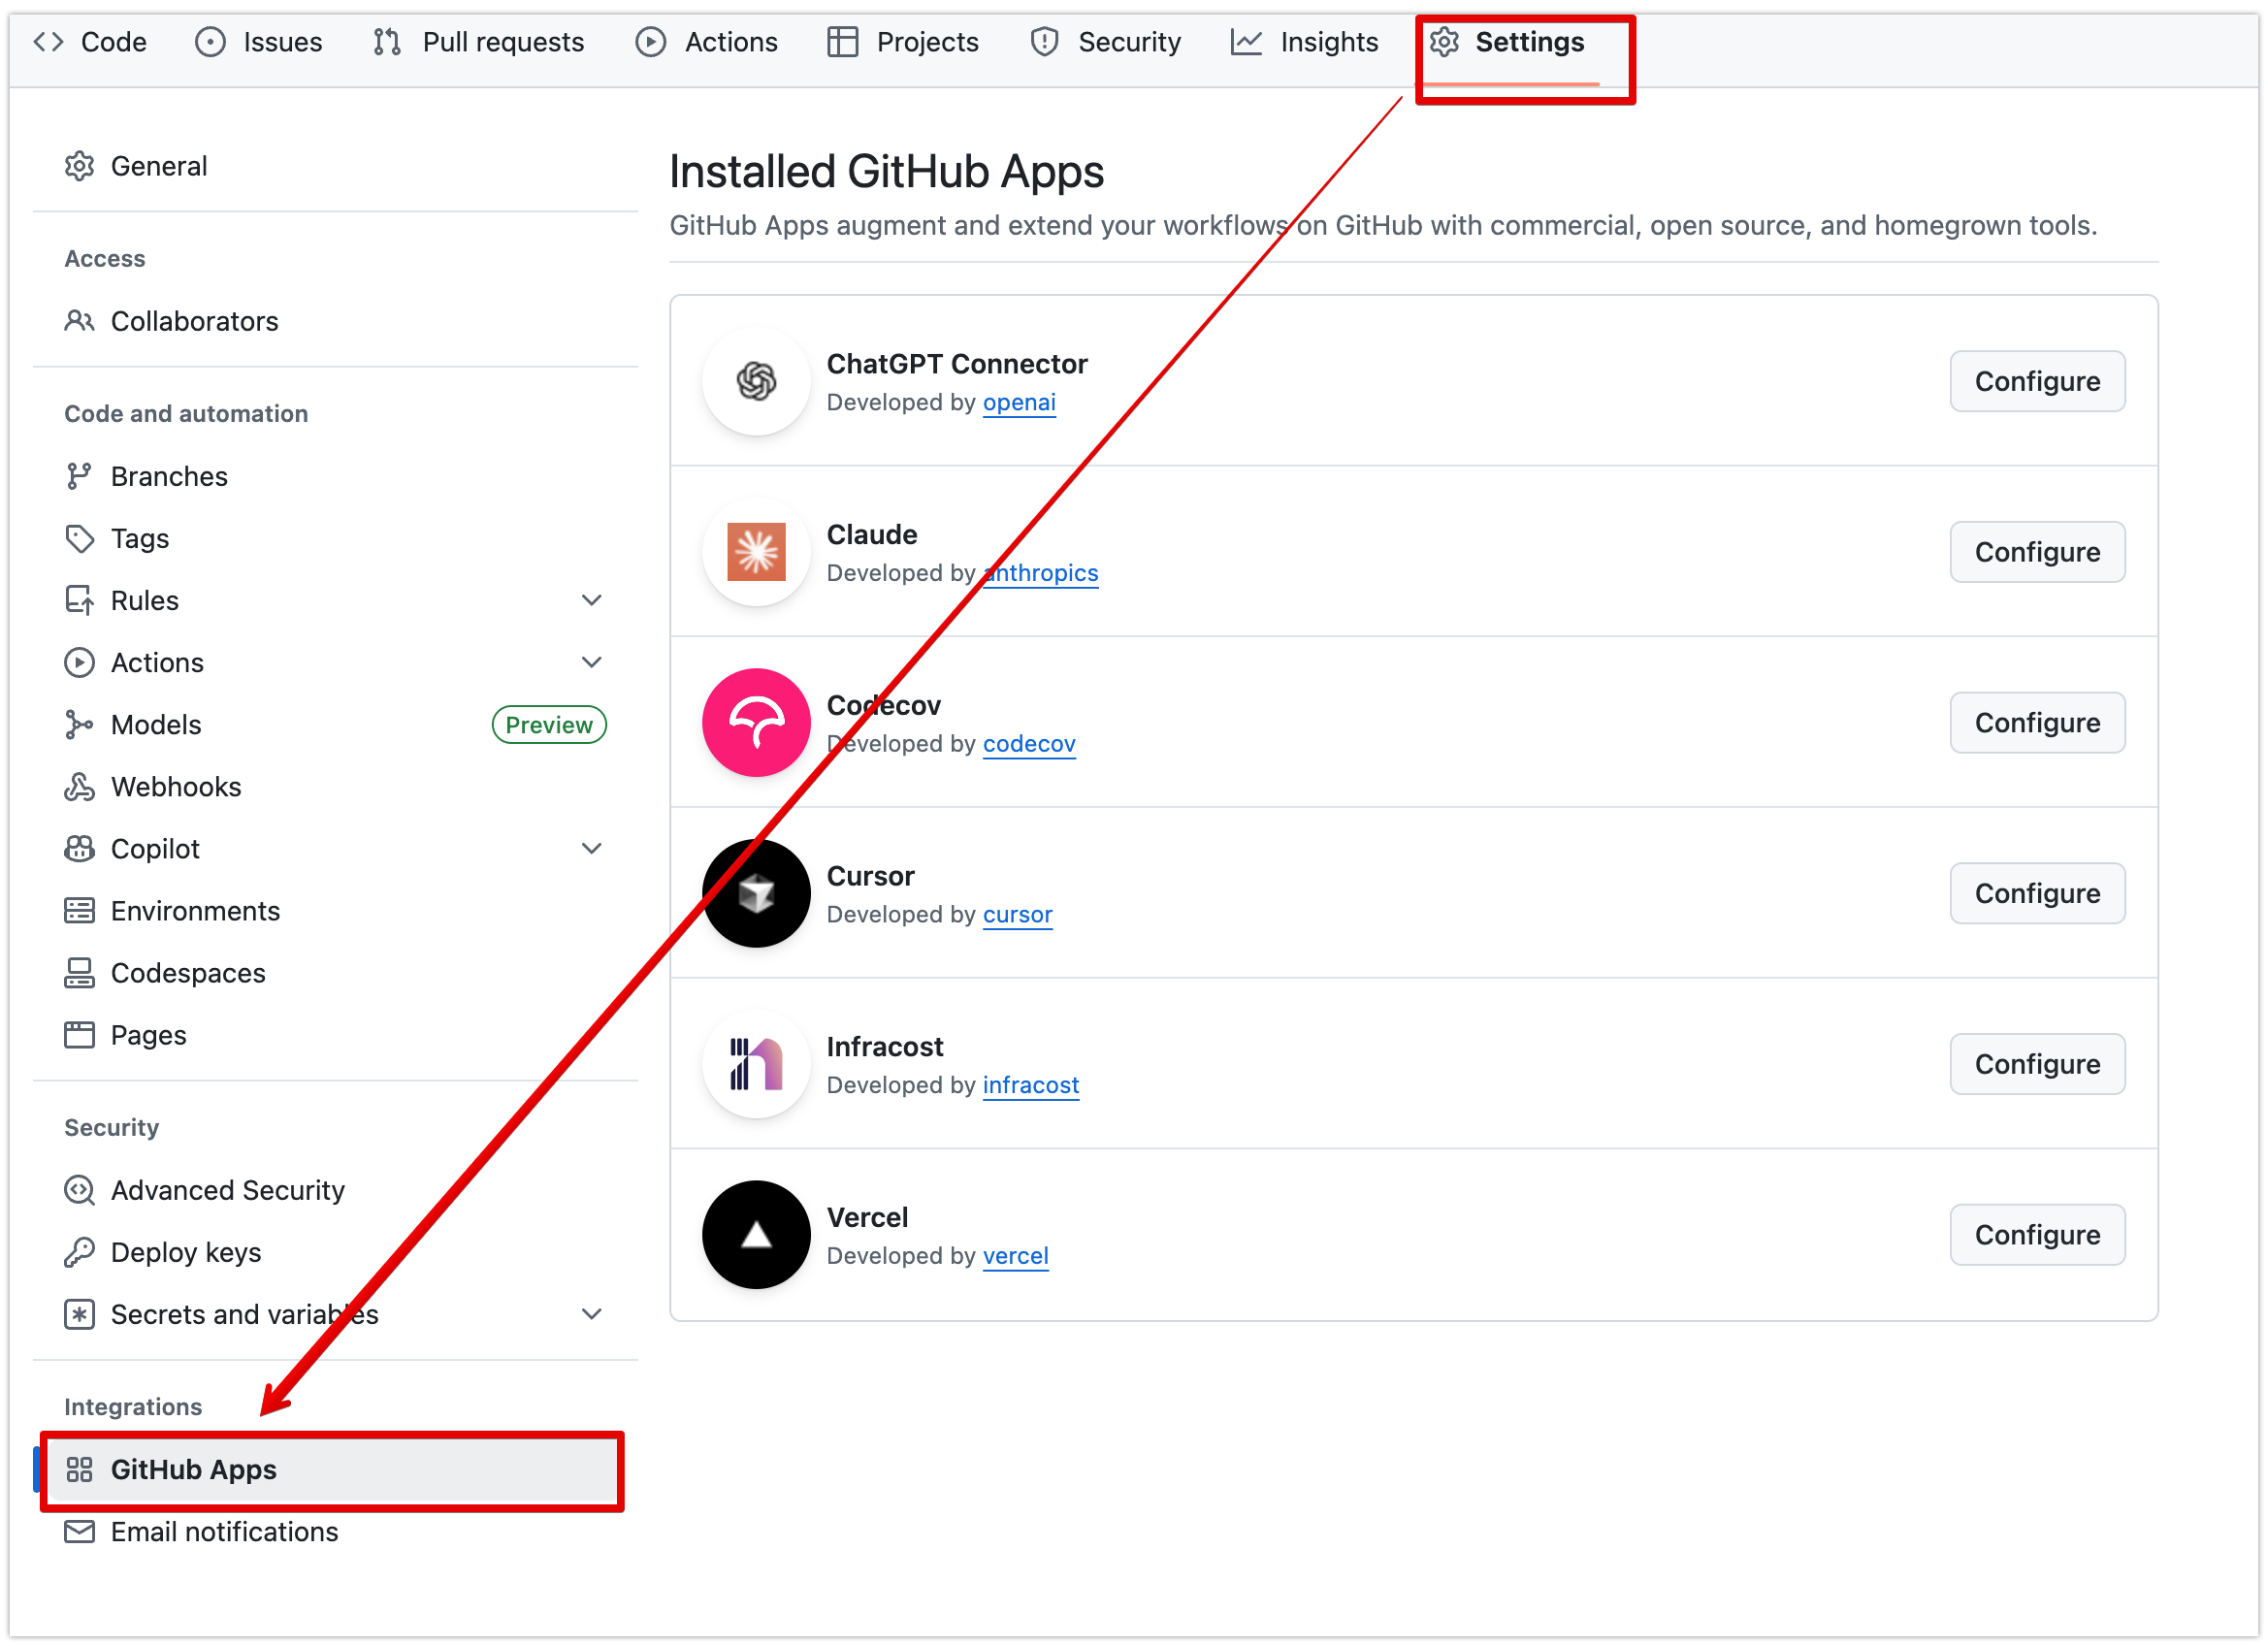Screen dimensions: 2268x1646
Task: Open the Pull requests tab
Action: pos(478,42)
